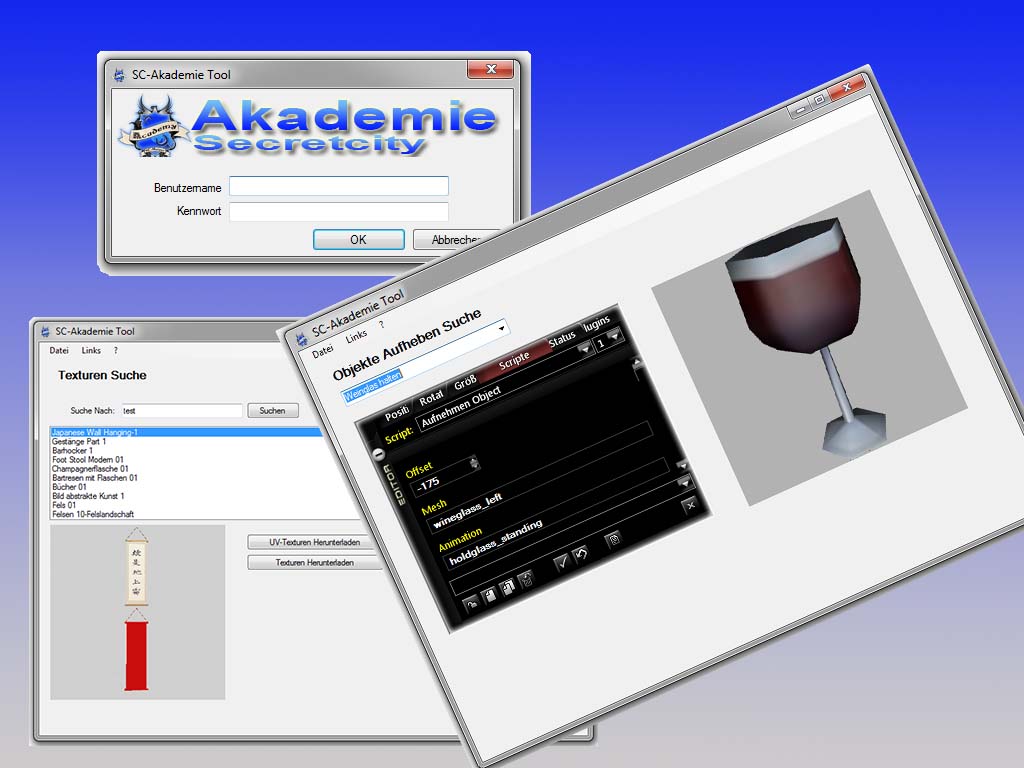Select Fels 01 in the list
The image size is (1024, 768).
(64, 505)
